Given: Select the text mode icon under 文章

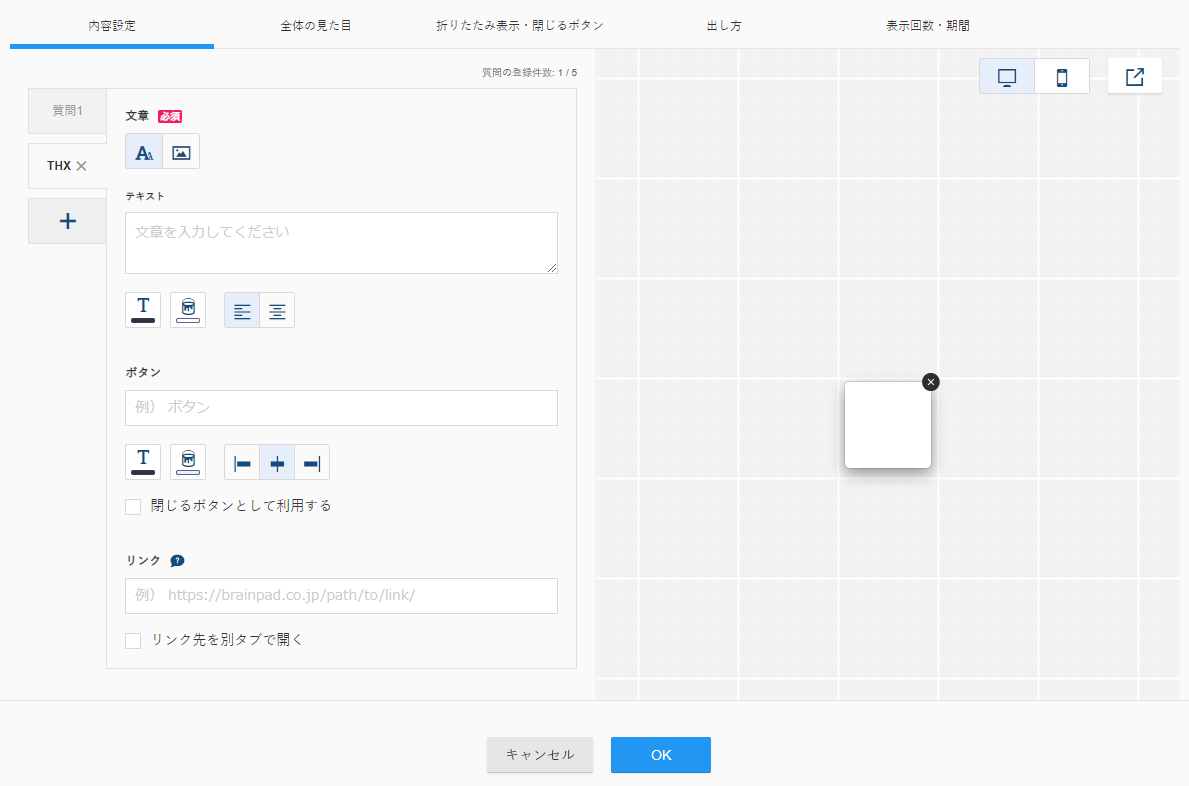Looking at the screenshot, I should coord(144,152).
